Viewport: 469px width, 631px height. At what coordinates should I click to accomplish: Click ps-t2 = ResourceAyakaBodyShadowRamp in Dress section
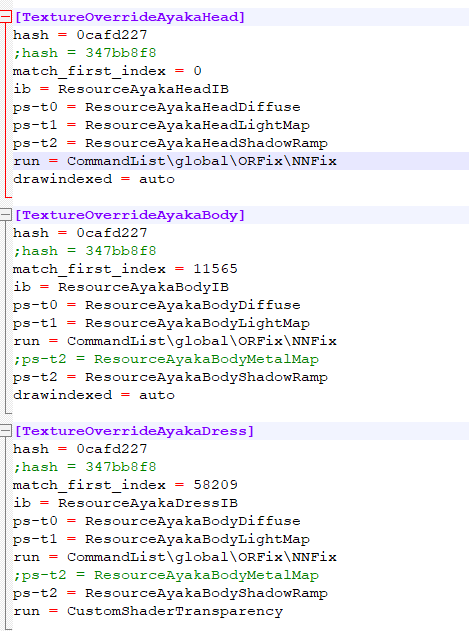[x=170, y=593]
